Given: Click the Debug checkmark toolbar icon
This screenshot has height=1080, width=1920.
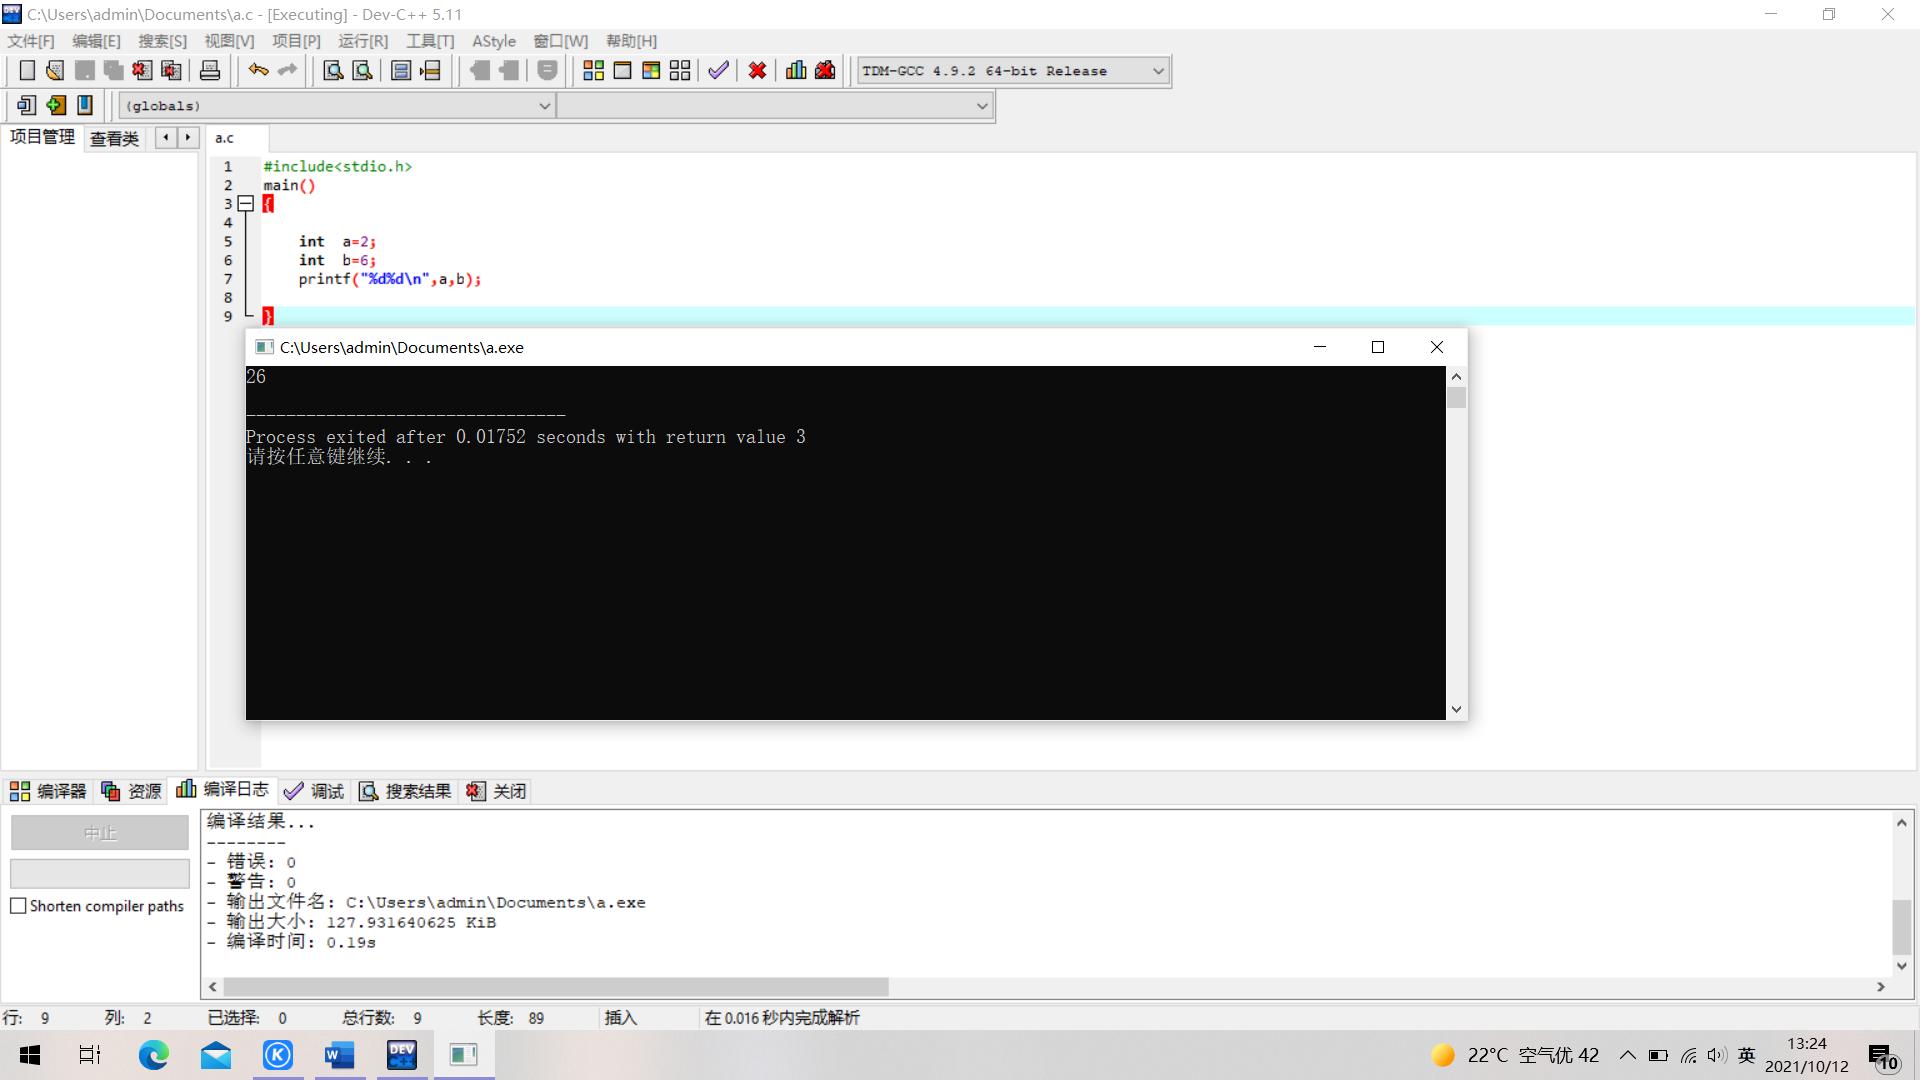Looking at the screenshot, I should [718, 71].
